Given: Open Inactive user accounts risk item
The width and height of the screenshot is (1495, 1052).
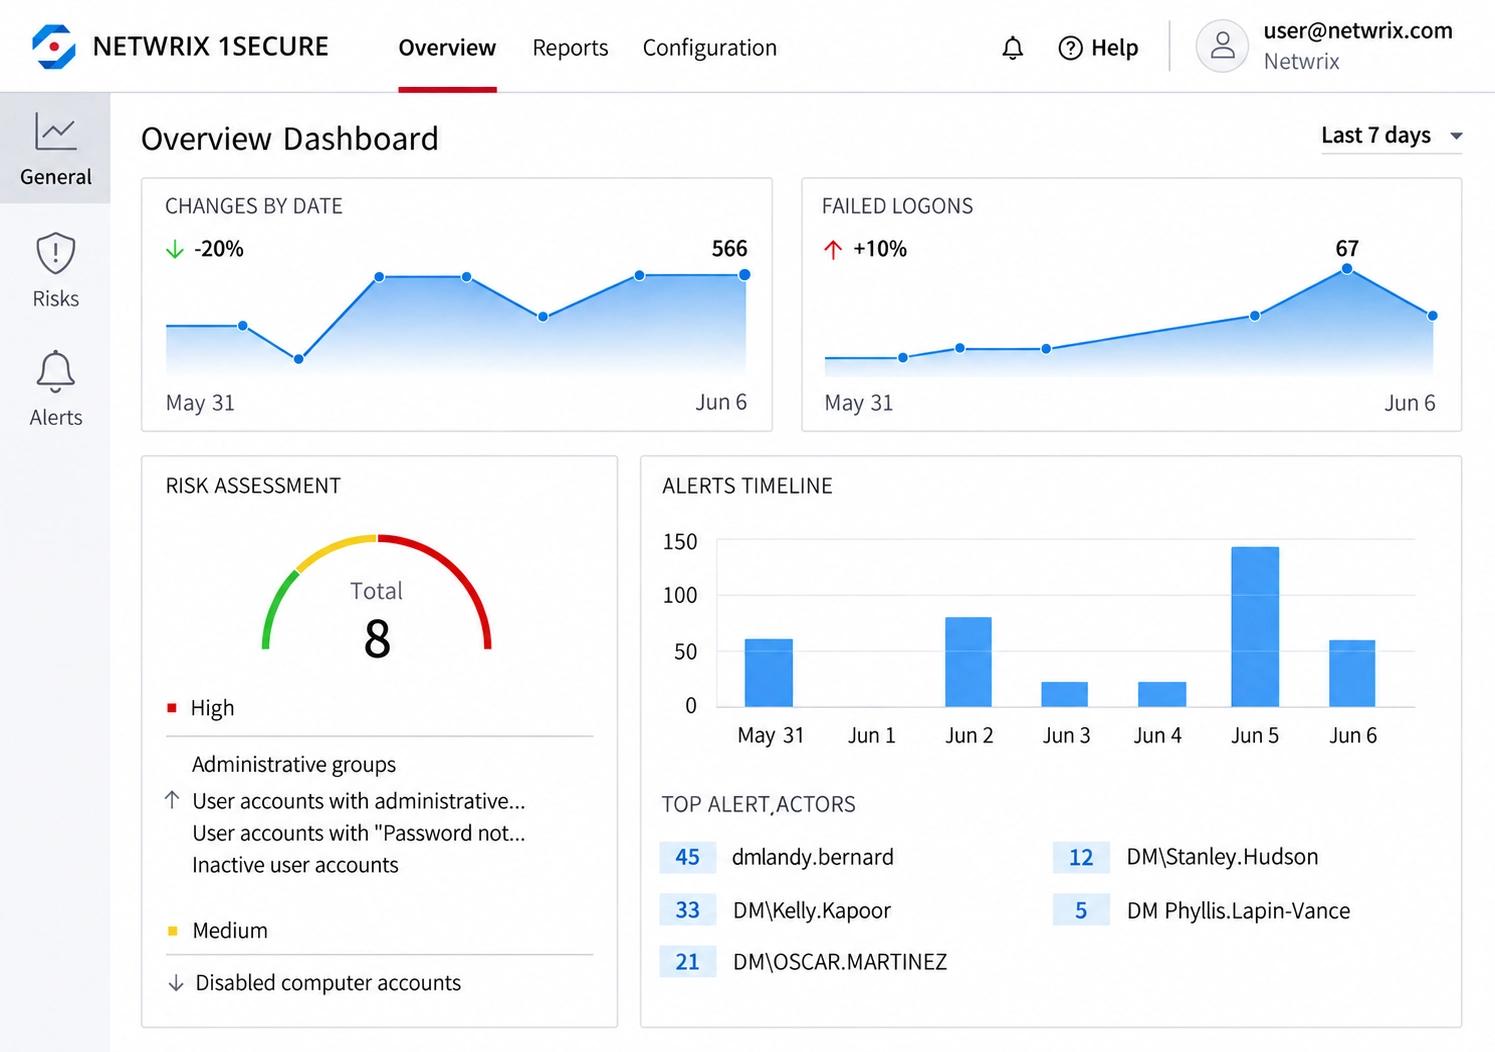Looking at the screenshot, I should (295, 865).
